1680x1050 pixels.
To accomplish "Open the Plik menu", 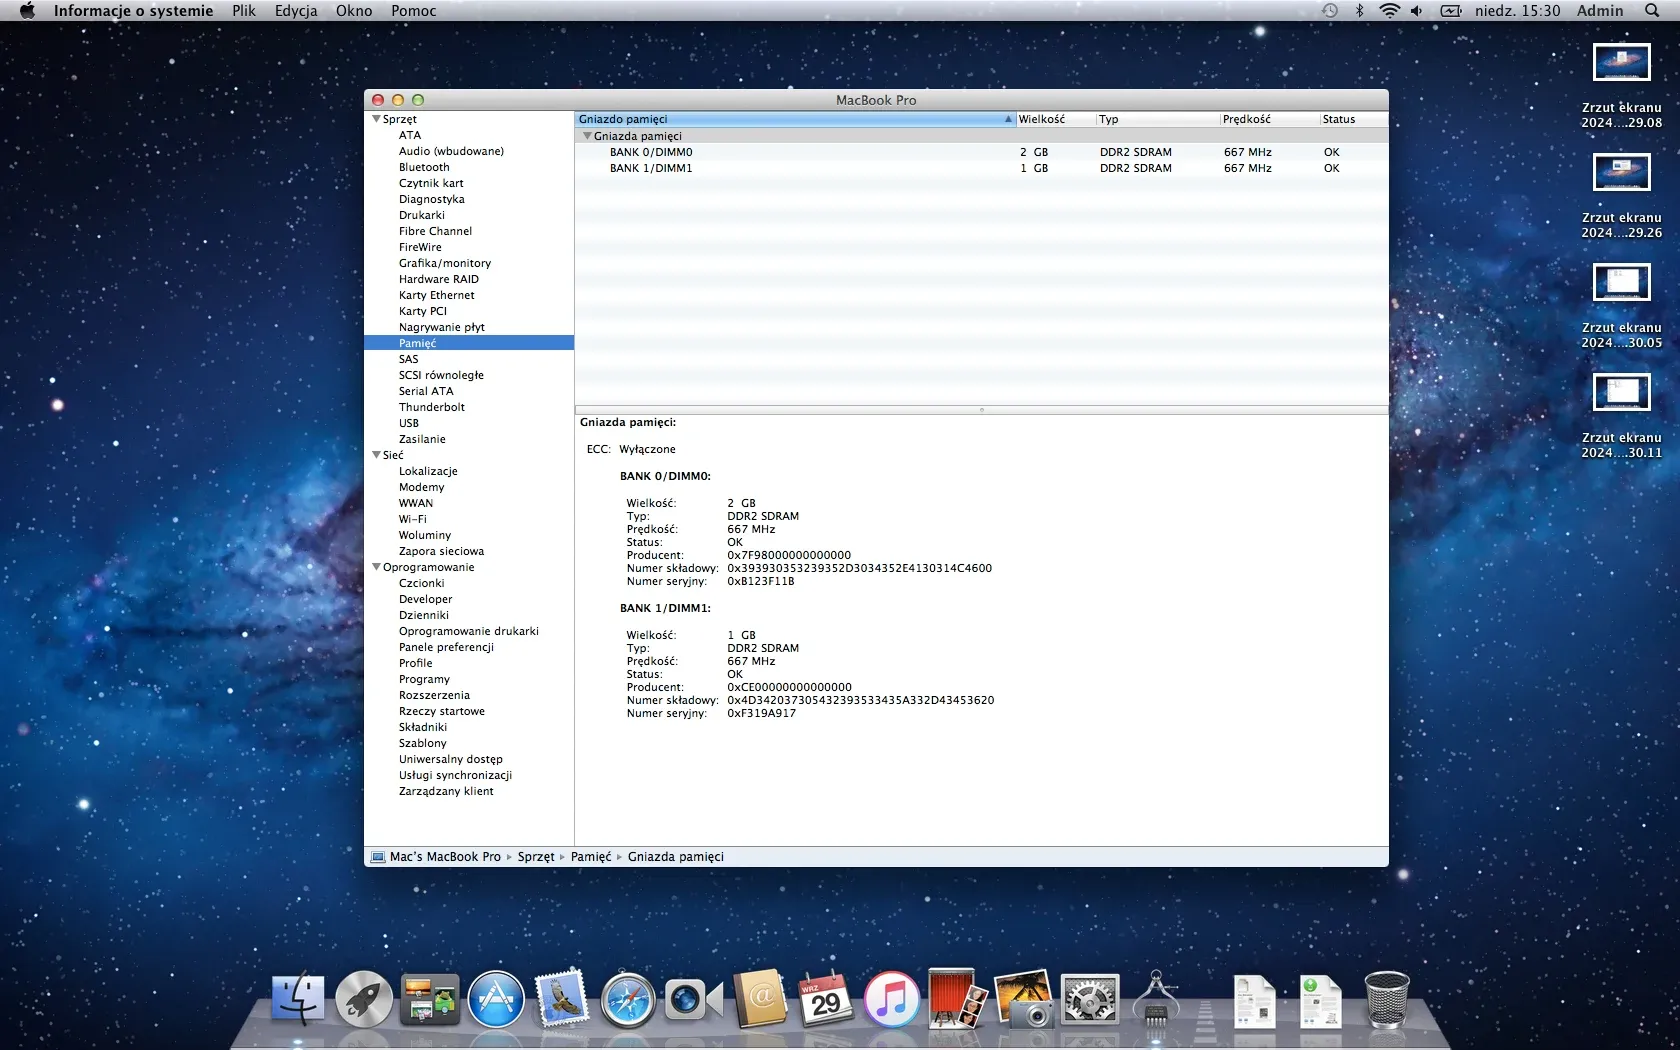I will pyautogui.click(x=244, y=11).
